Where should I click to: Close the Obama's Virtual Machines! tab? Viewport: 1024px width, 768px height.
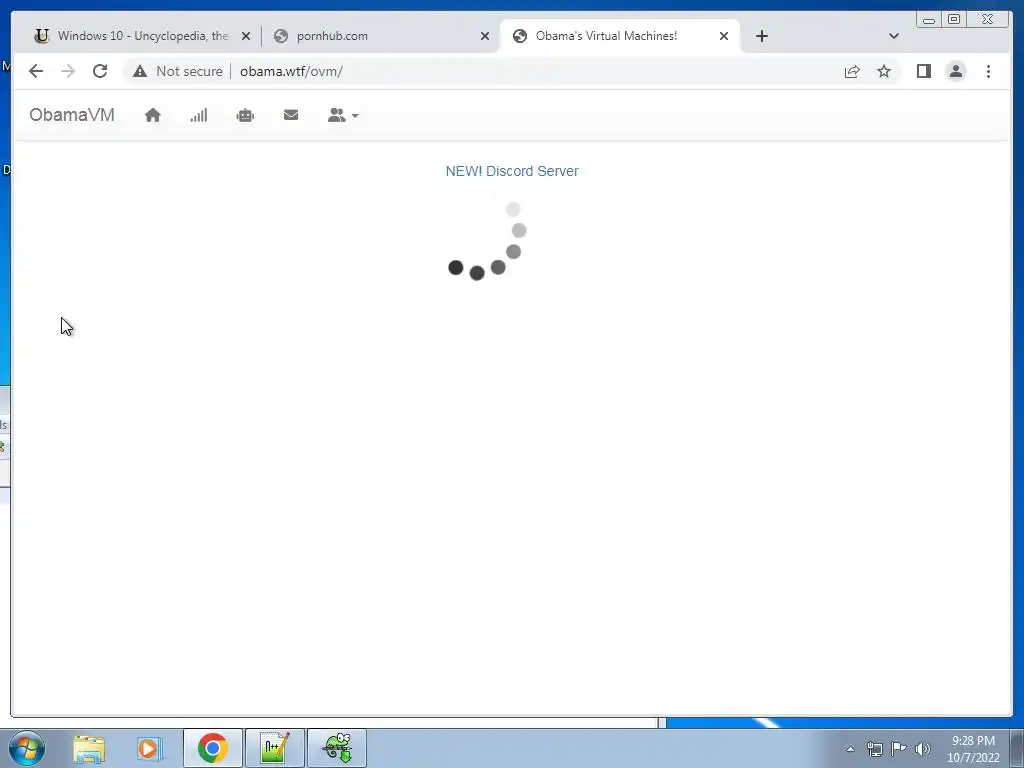tap(724, 37)
